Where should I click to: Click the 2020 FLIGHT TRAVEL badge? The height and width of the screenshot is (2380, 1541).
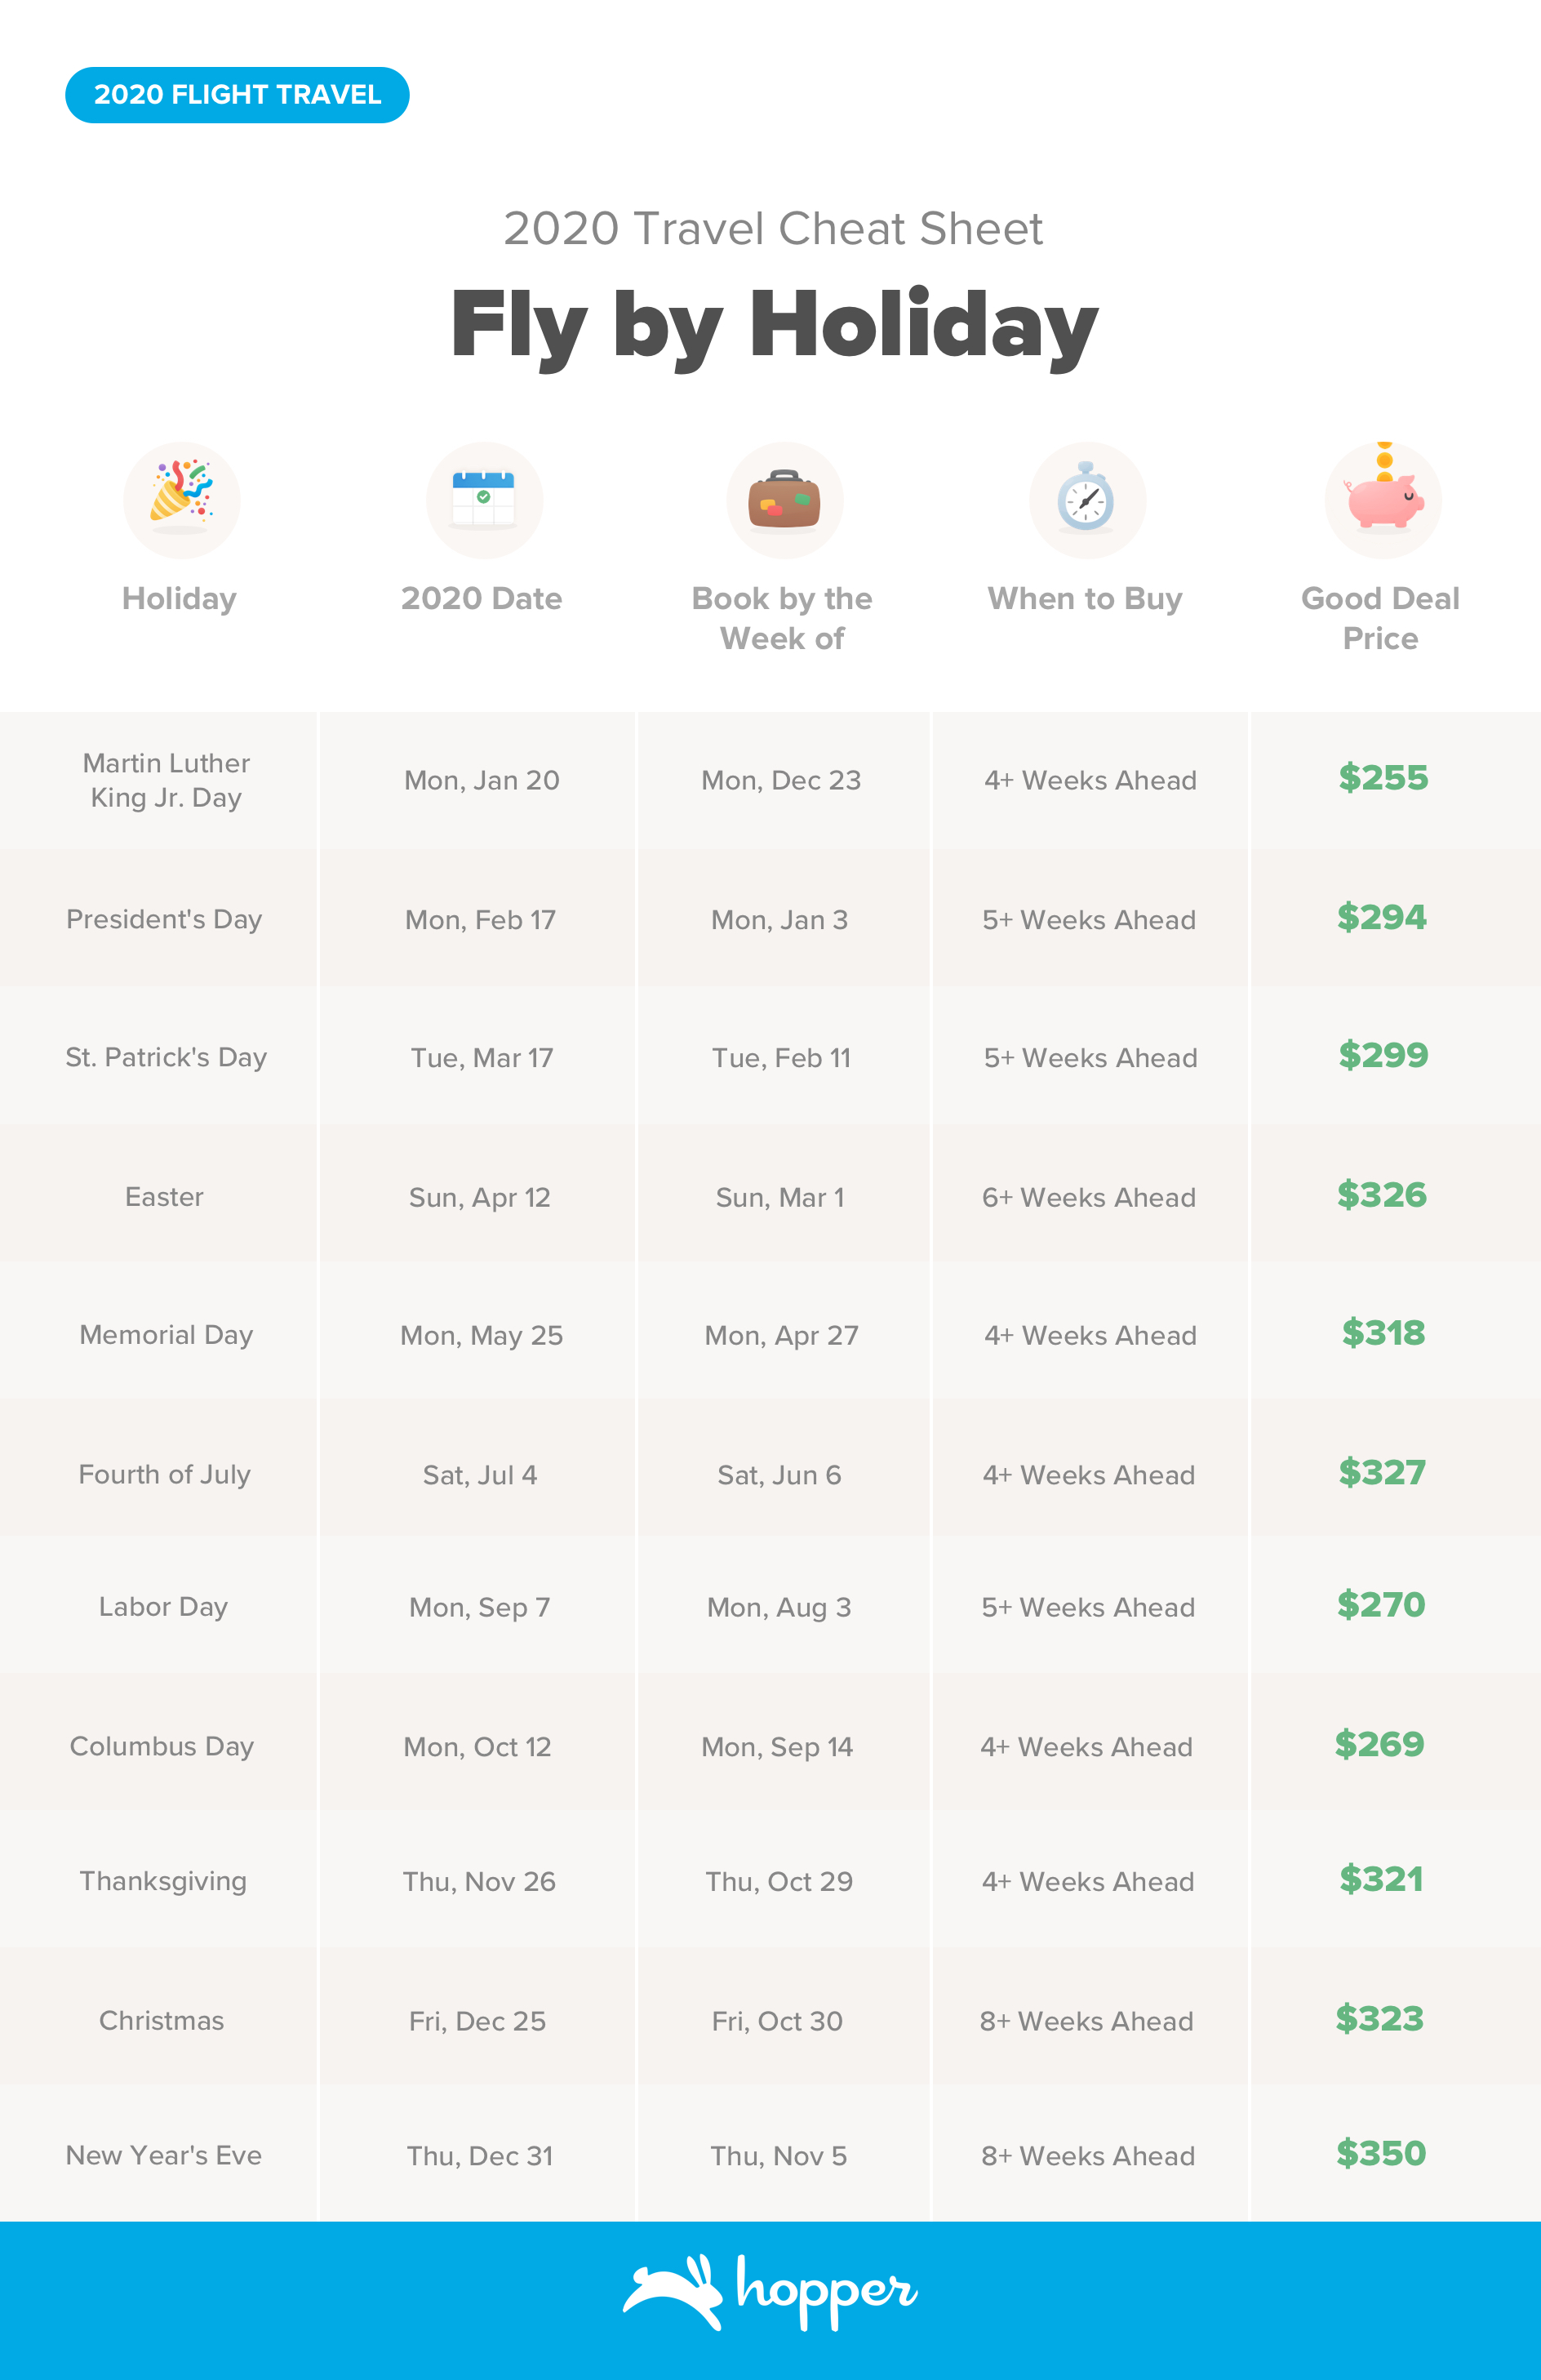coord(237,95)
